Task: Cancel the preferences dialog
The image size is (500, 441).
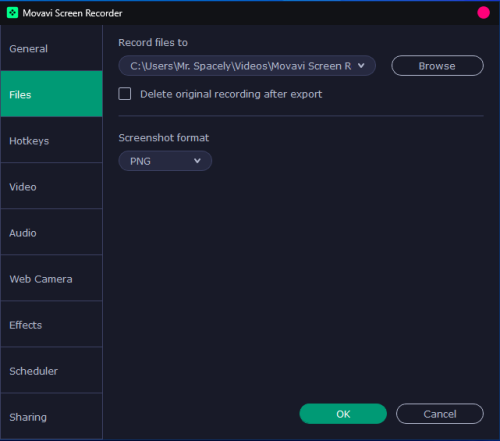Action: 440,414
